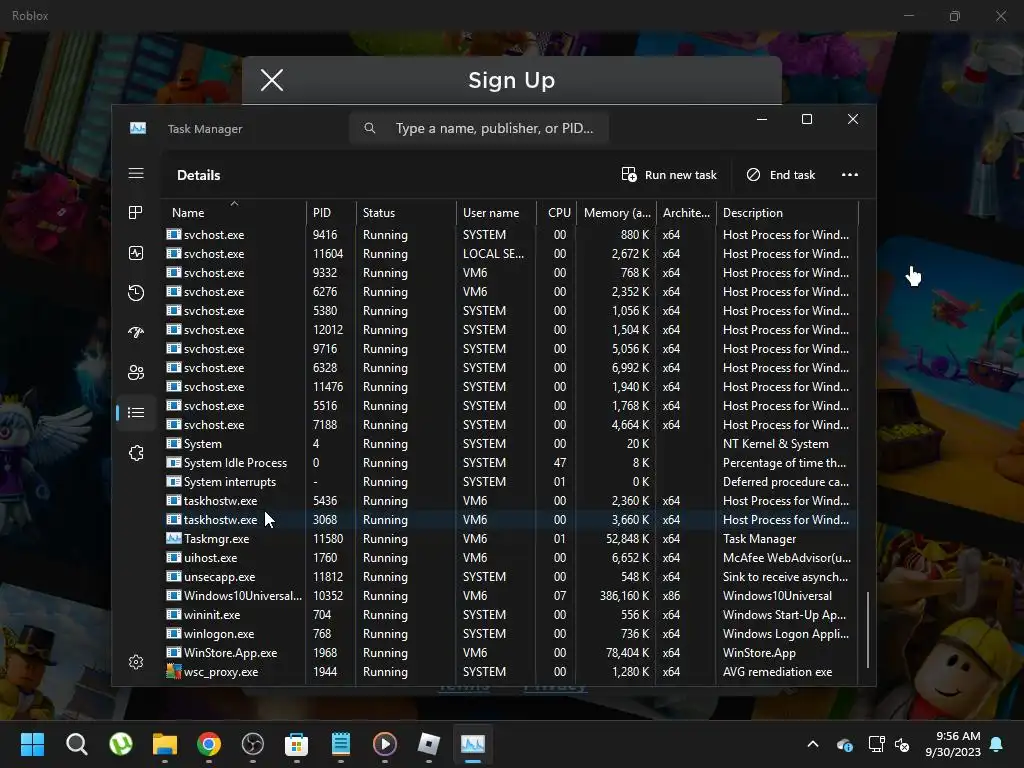Viewport: 1024px width, 768px height.
Task: Click the Task Manager taskbar icon
Action: pos(473,744)
